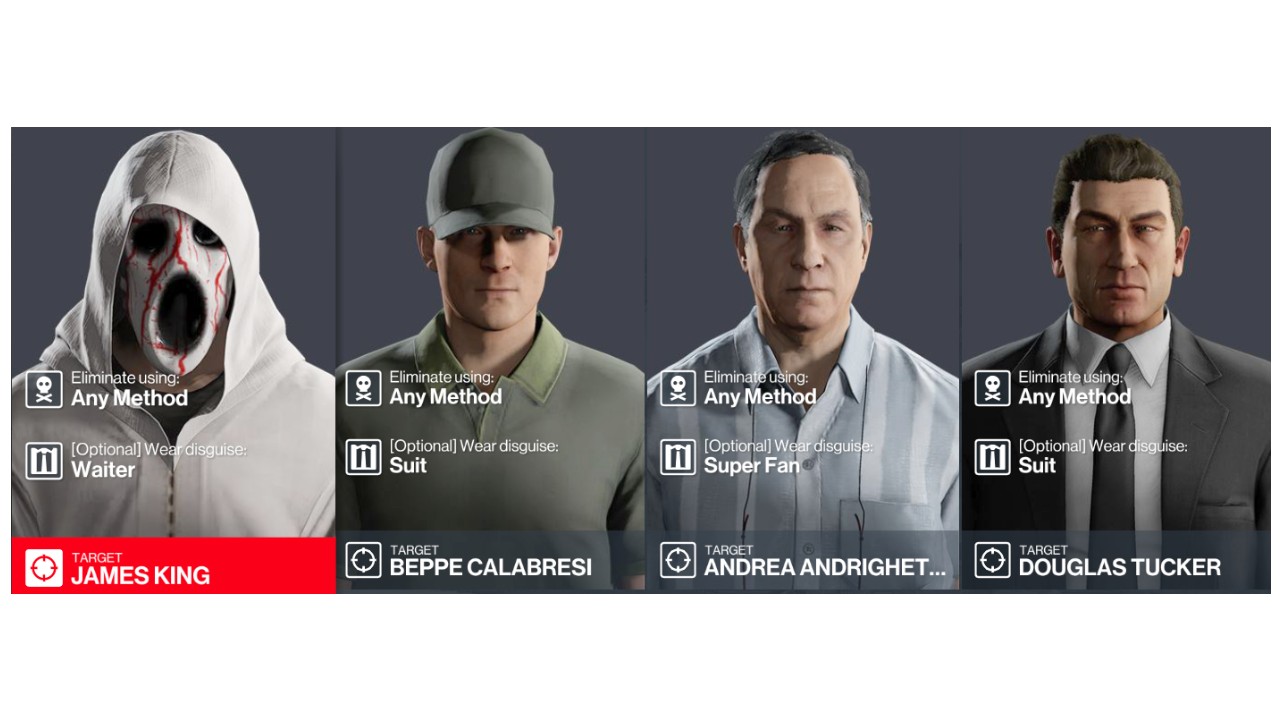
Task: Click the Douglas Tucker suited portrait
Action: tap(1116, 330)
